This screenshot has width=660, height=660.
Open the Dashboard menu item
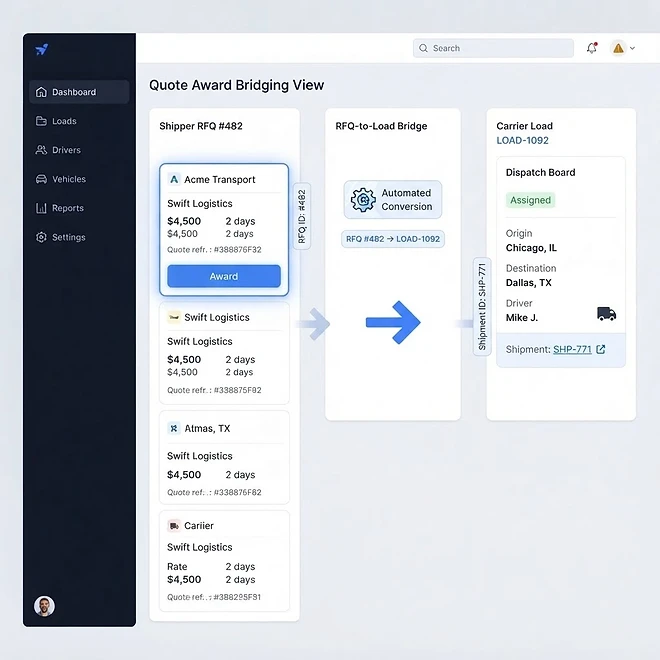tap(79, 92)
